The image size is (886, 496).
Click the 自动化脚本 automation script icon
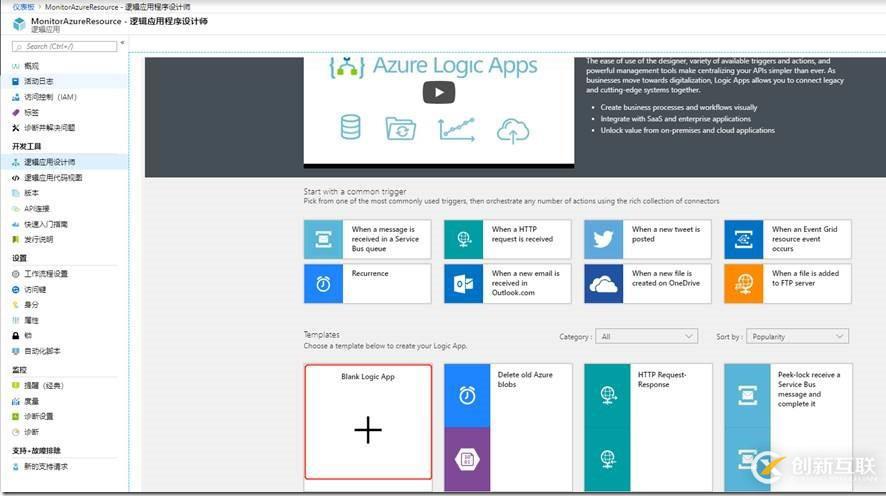click(15, 351)
